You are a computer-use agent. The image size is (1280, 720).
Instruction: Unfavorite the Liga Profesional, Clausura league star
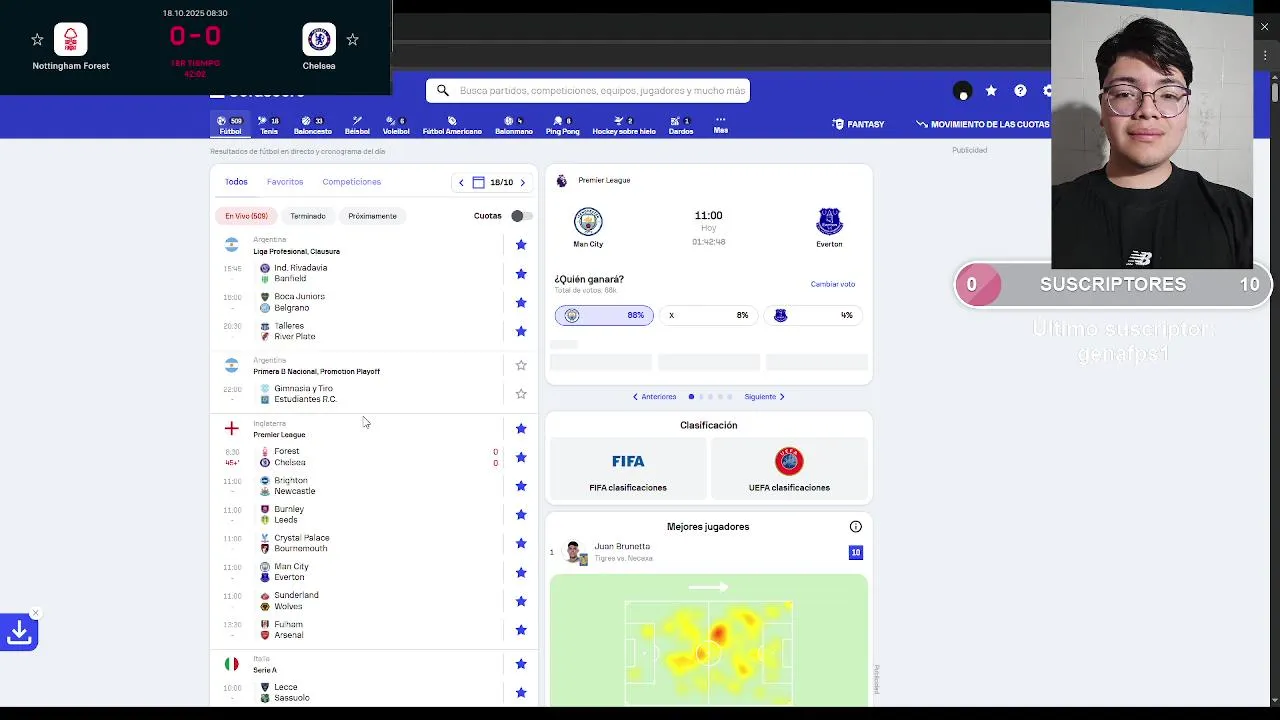tap(521, 245)
